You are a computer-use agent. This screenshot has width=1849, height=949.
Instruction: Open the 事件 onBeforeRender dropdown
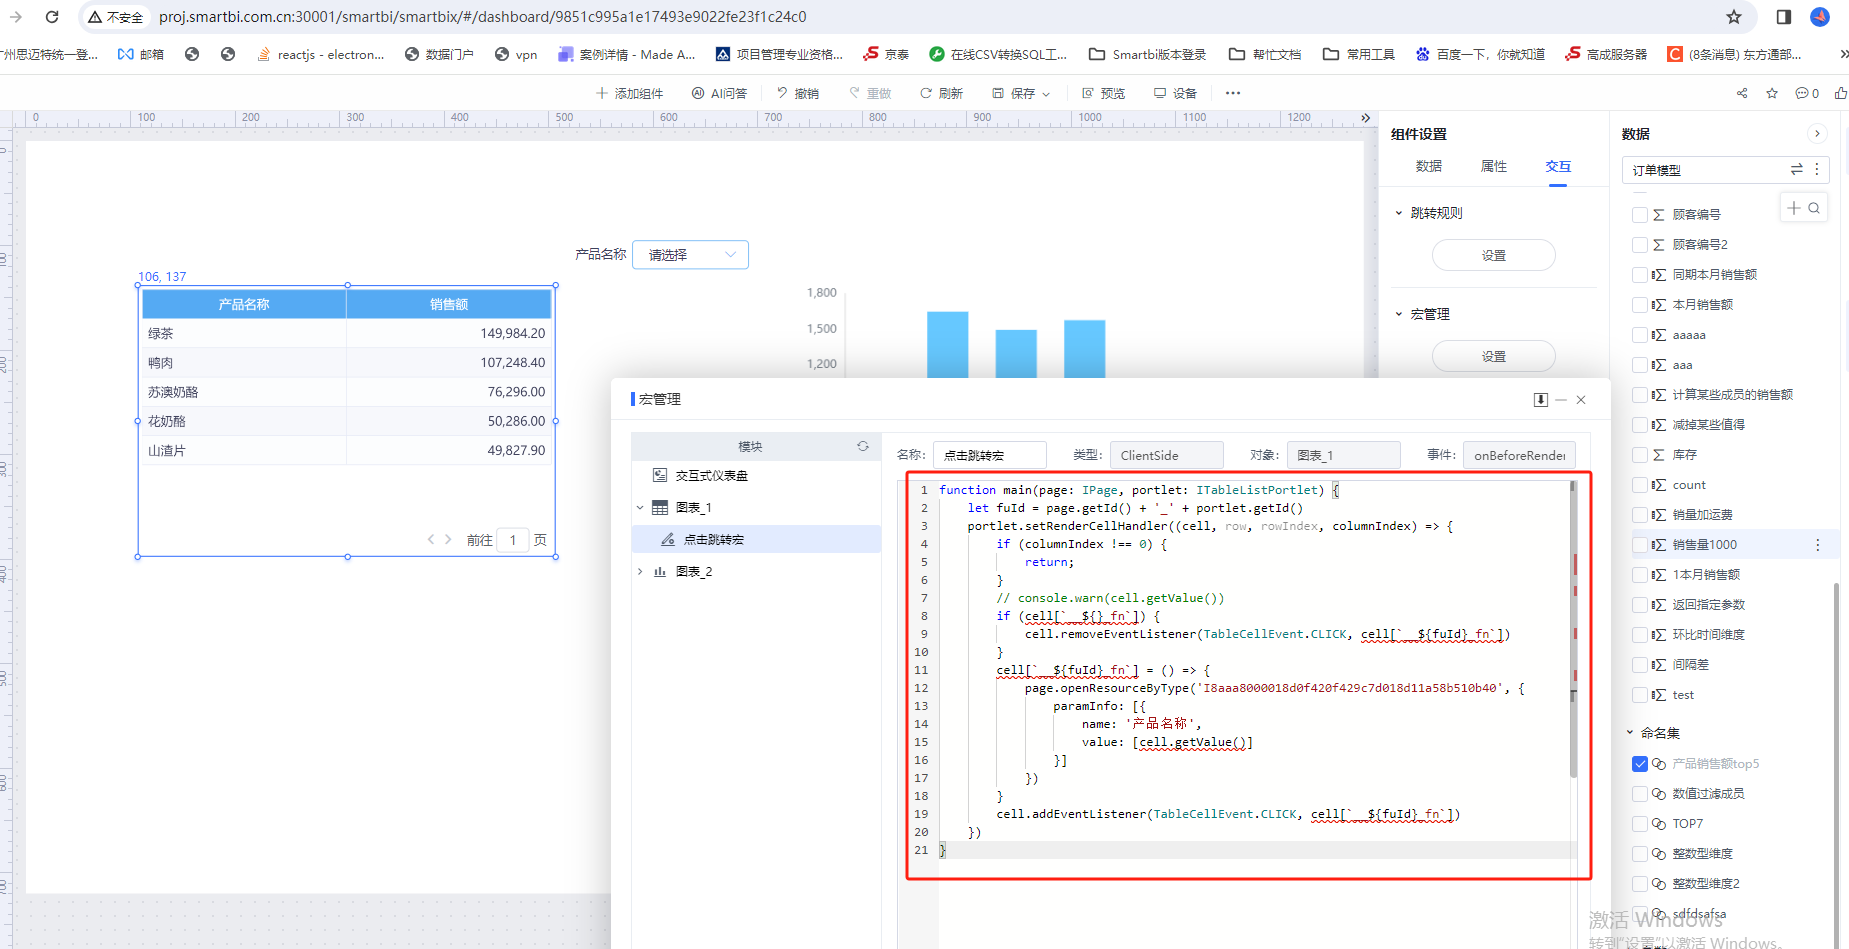(x=1519, y=455)
